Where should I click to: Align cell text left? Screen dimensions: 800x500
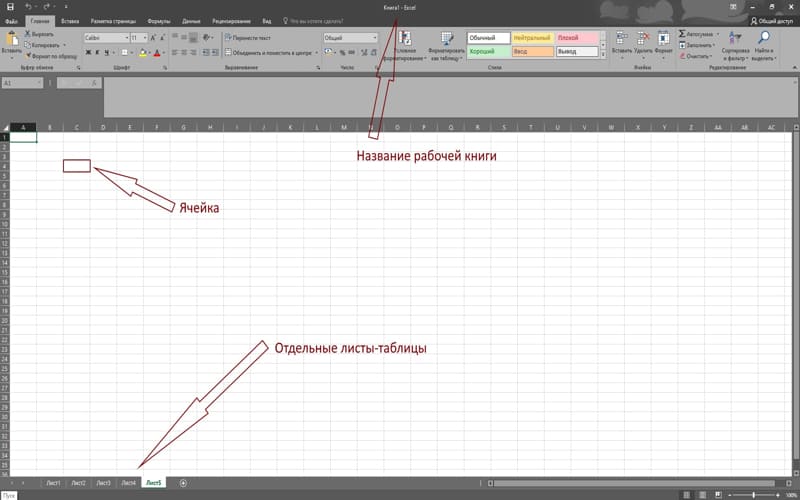click(175, 53)
